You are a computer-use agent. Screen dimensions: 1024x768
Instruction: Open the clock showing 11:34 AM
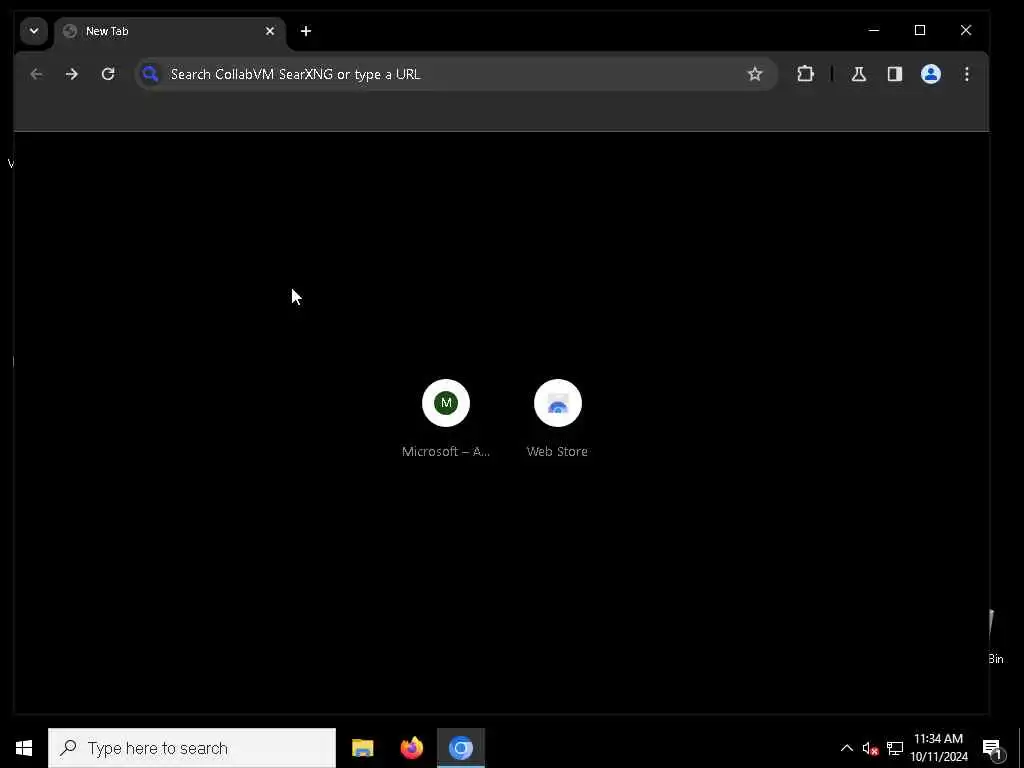[938, 748]
